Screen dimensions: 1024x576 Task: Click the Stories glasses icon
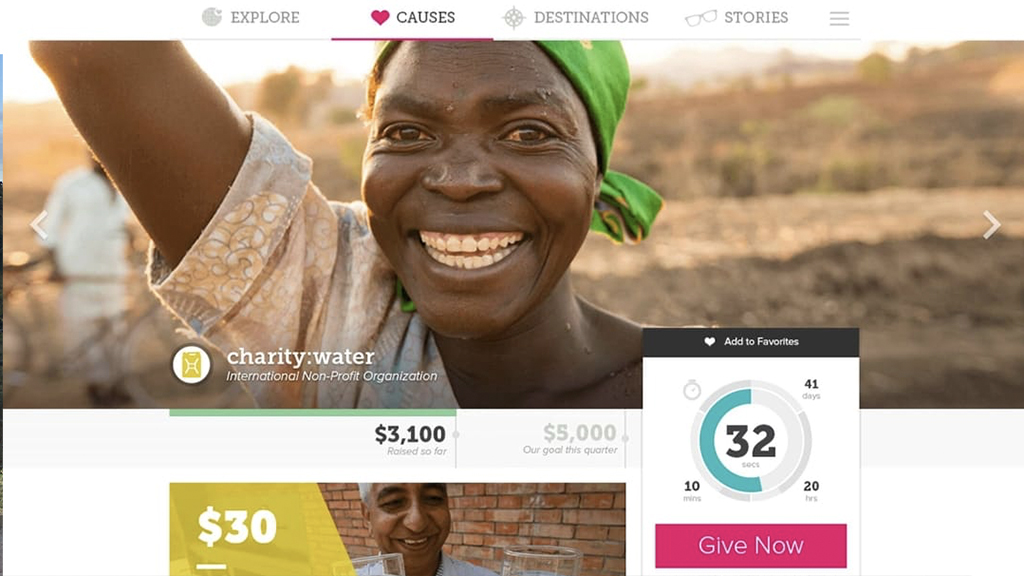click(701, 18)
